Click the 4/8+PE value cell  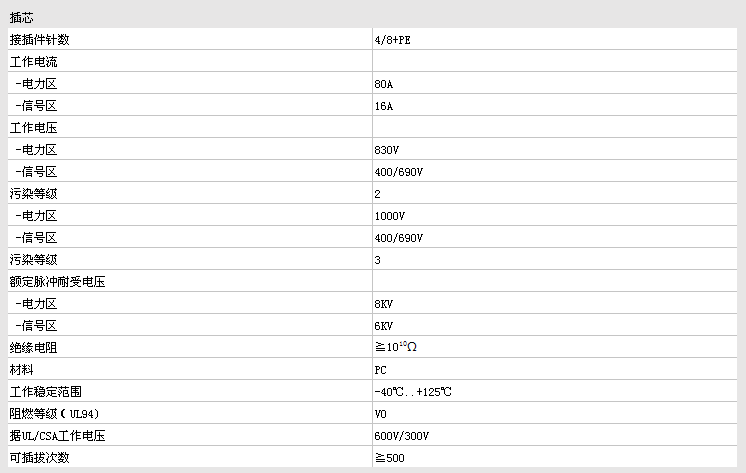(393, 40)
